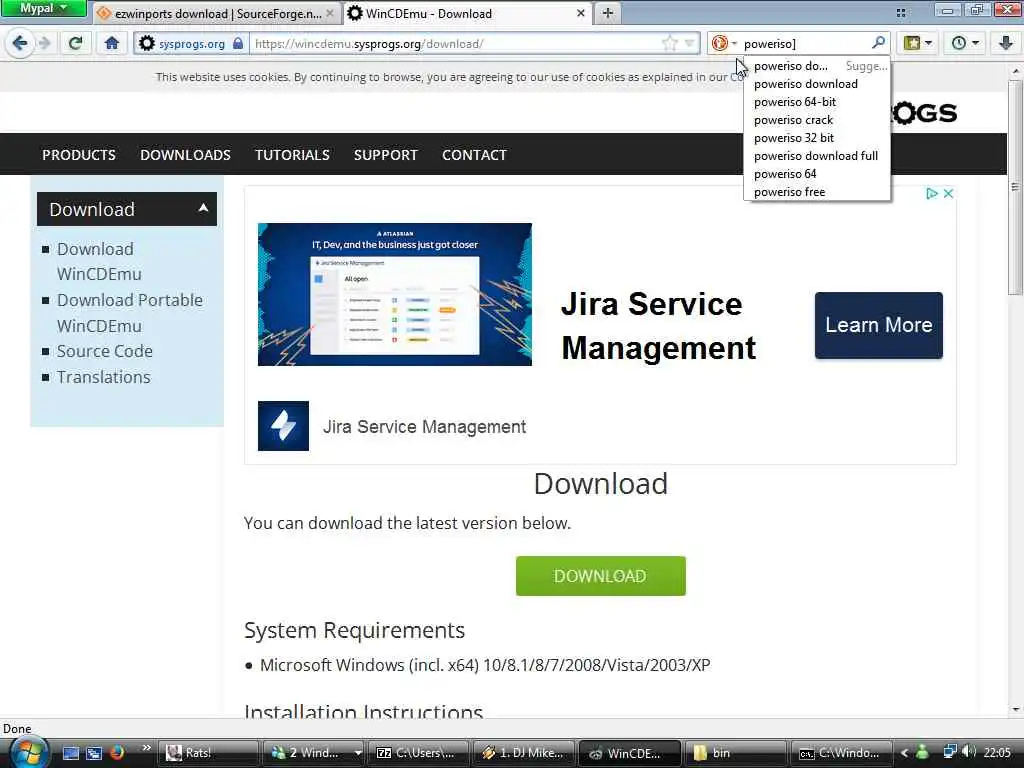Follow the Download Portable WinCDEmu link
Viewport: 1024px width, 768px height.
pyautogui.click(x=129, y=313)
